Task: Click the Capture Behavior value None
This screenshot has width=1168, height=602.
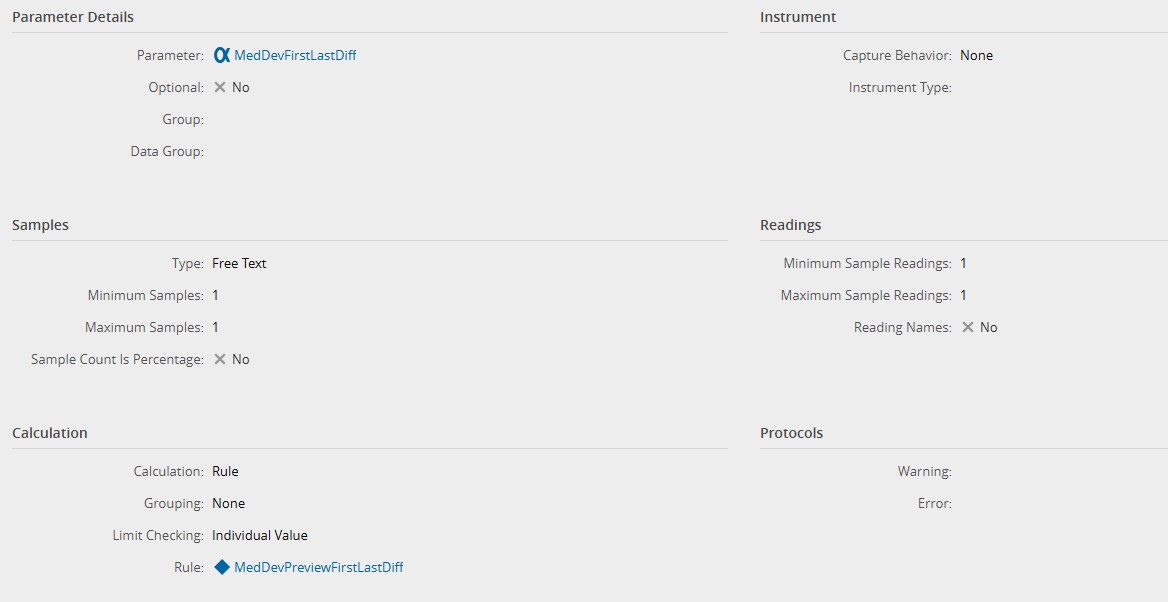Action: [x=976, y=56]
